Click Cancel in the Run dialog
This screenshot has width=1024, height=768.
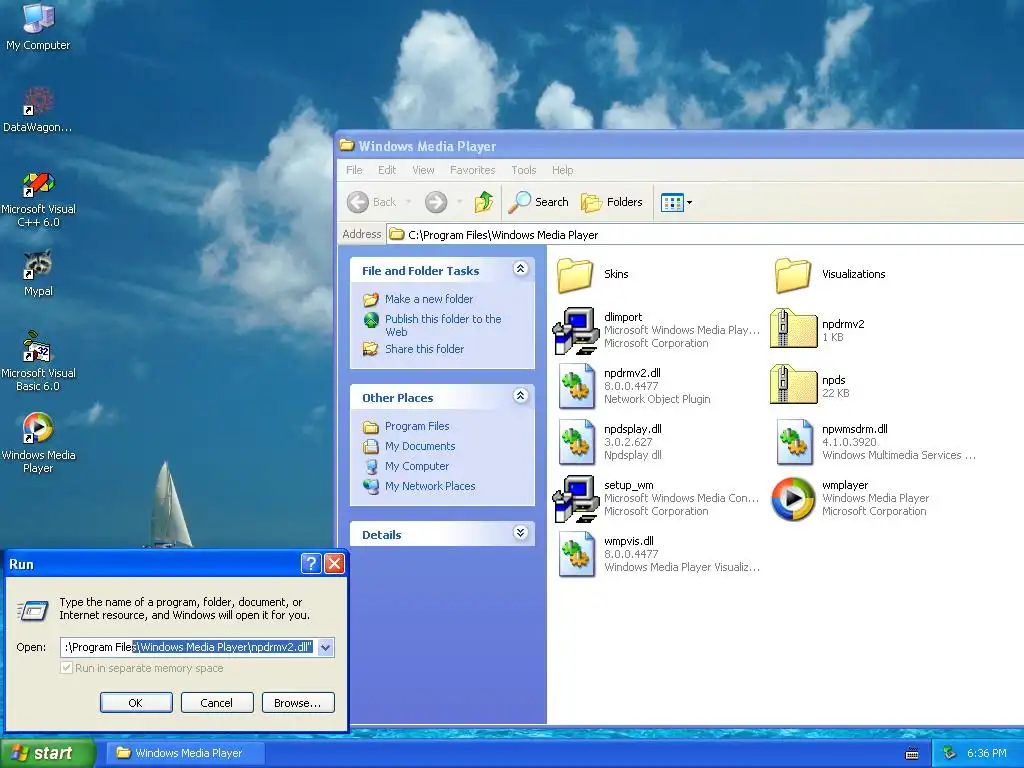point(217,703)
